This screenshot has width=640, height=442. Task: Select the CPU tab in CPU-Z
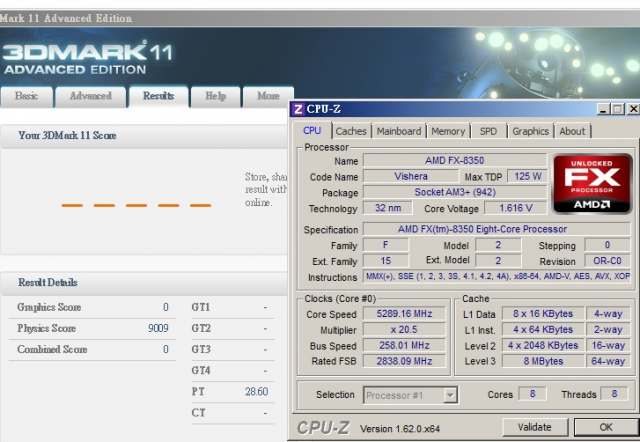(312, 131)
